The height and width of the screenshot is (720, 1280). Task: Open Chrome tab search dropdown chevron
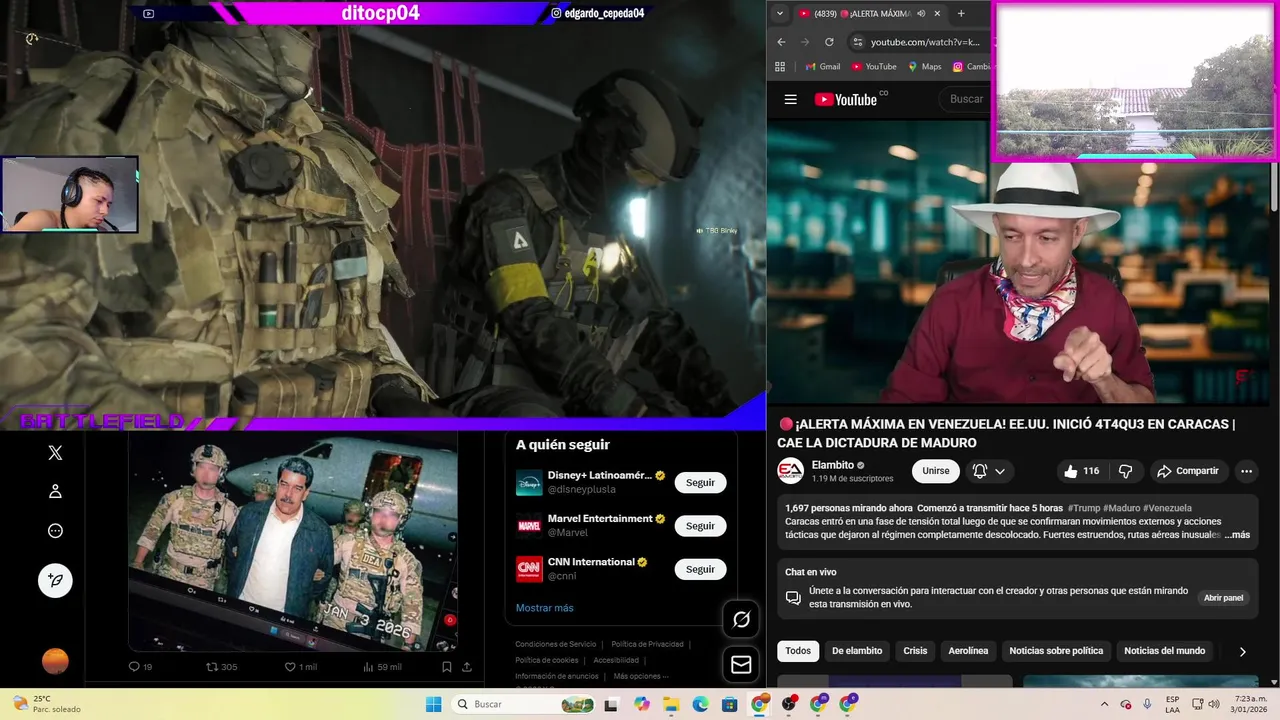pyautogui.click(x=780, y=14)
